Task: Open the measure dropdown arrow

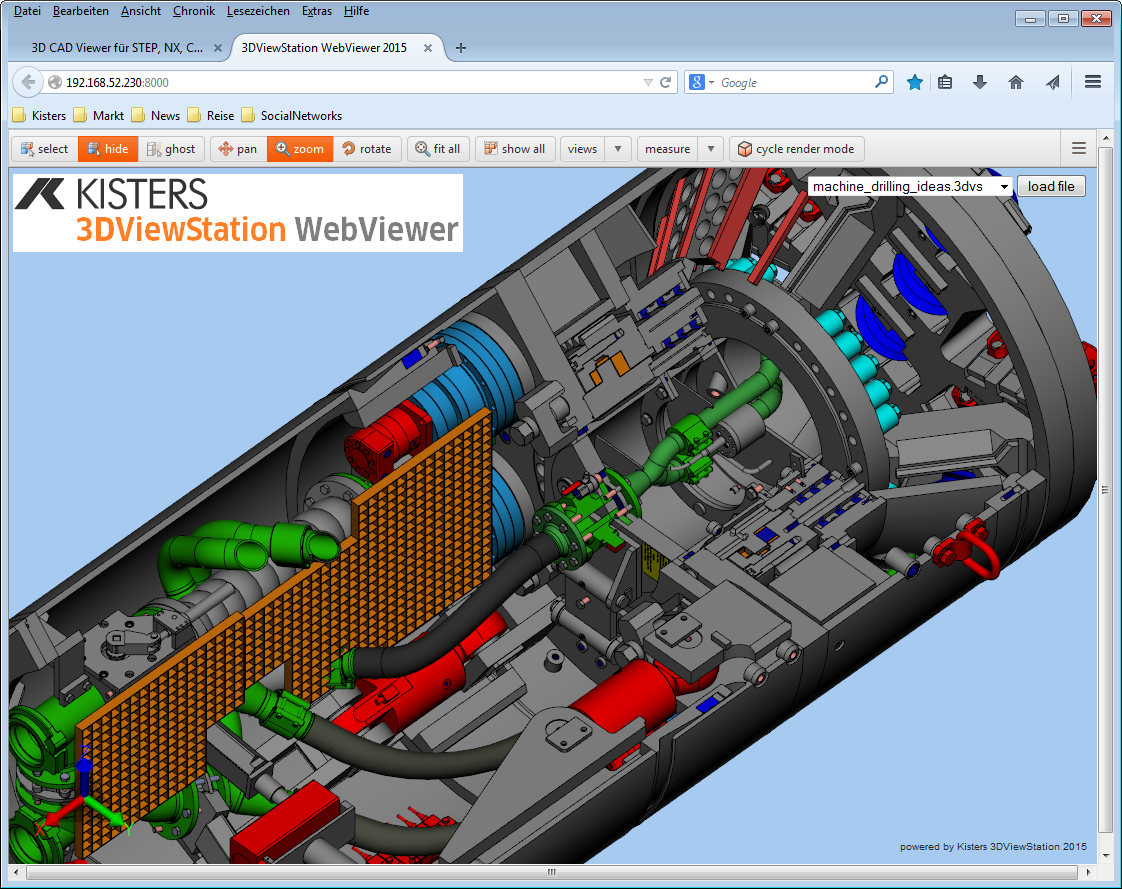Action: (711, 149)
